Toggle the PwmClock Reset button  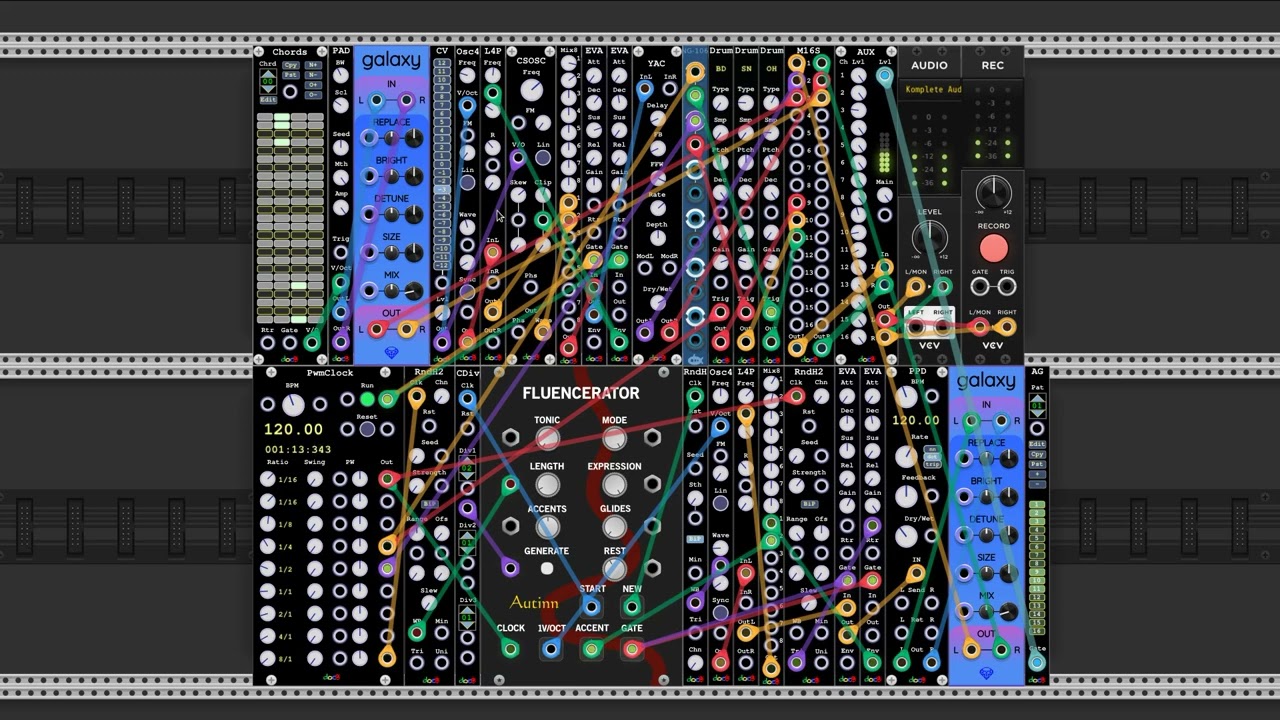click(x=367, y=430)
